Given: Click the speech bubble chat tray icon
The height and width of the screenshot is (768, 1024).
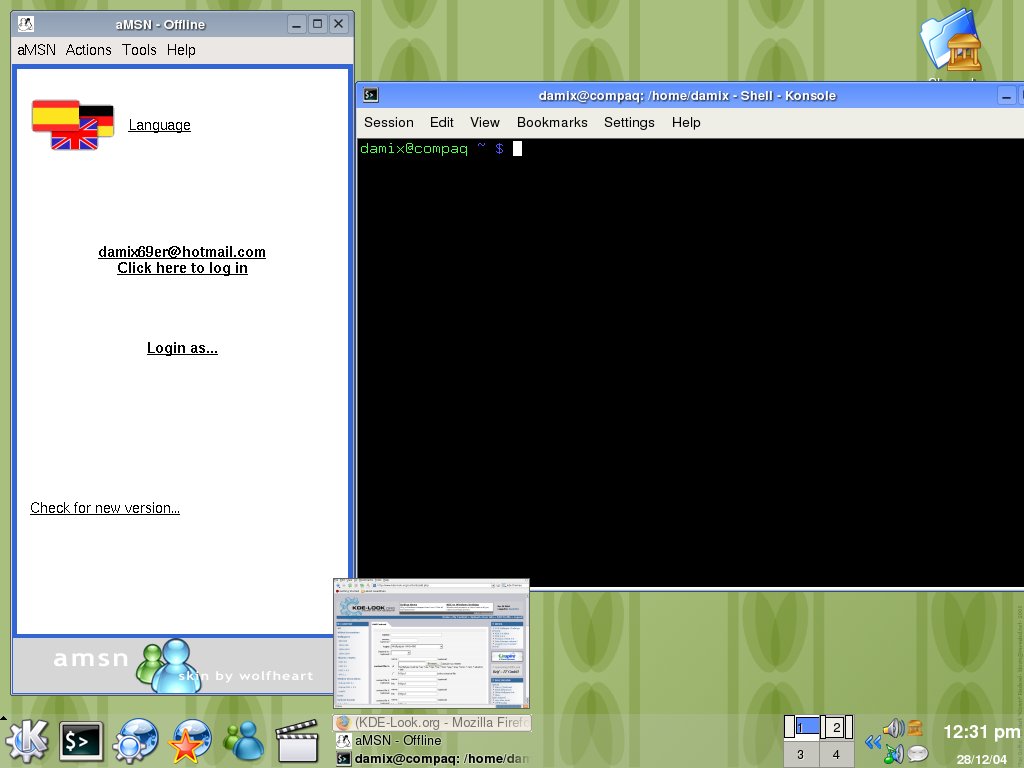Looking at the screenshot, I should coord(918,754).
